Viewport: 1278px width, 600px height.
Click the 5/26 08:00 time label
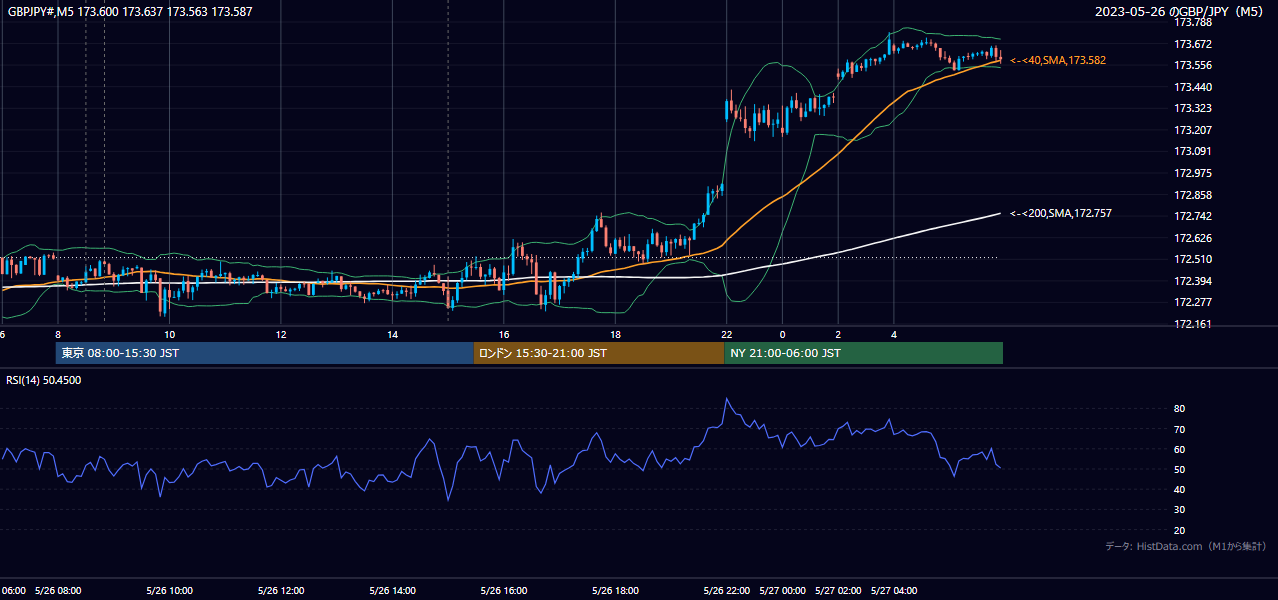58,590
